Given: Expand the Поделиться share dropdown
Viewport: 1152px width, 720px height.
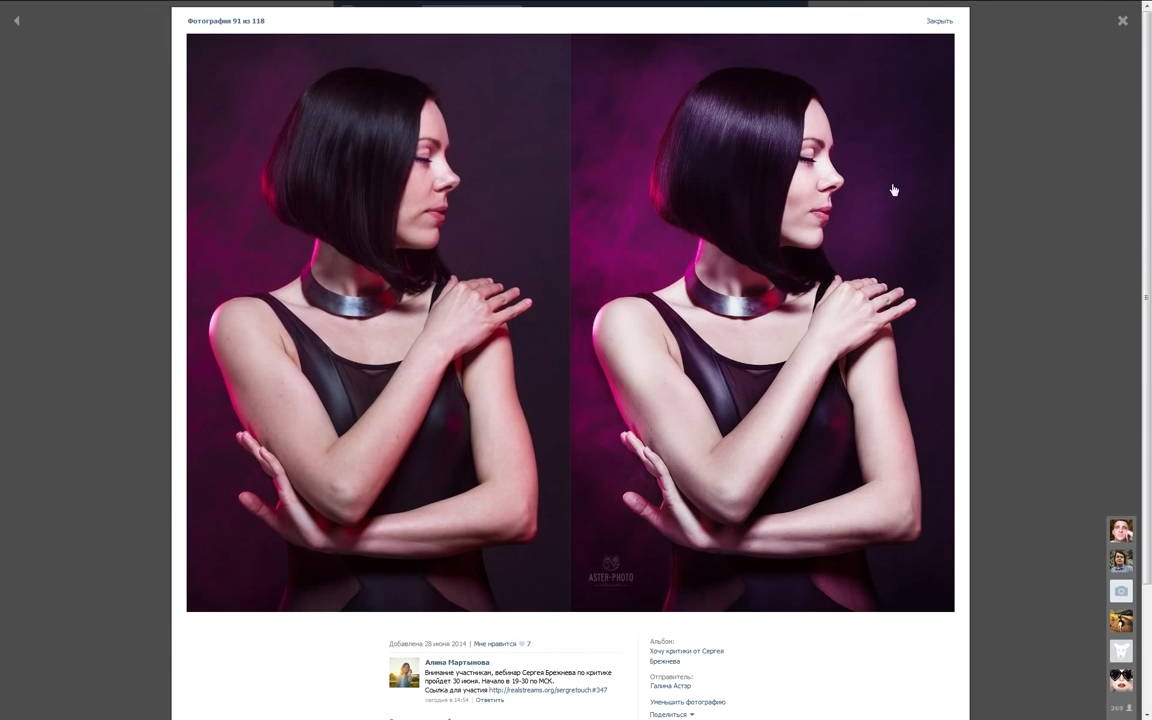Looking at the screenshot, I should pos(671,714).
